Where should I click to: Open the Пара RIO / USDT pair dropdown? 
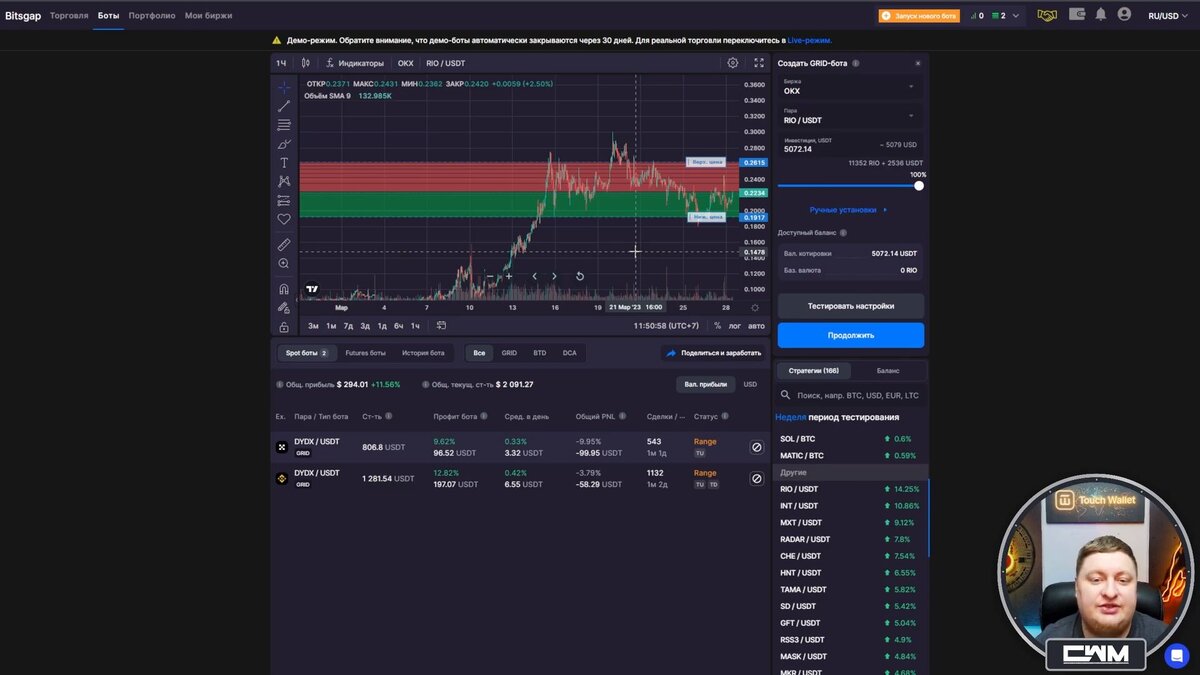tap(851, 116)
